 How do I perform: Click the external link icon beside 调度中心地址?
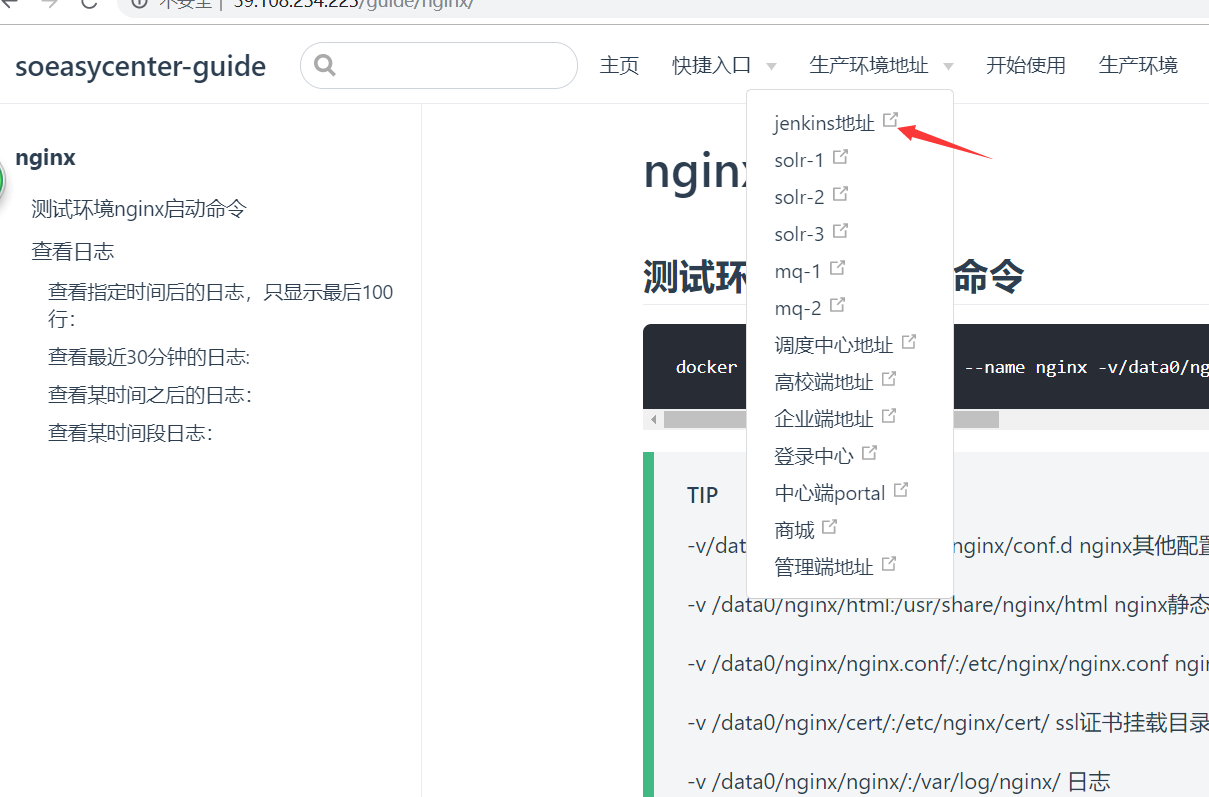click(909, 342)
